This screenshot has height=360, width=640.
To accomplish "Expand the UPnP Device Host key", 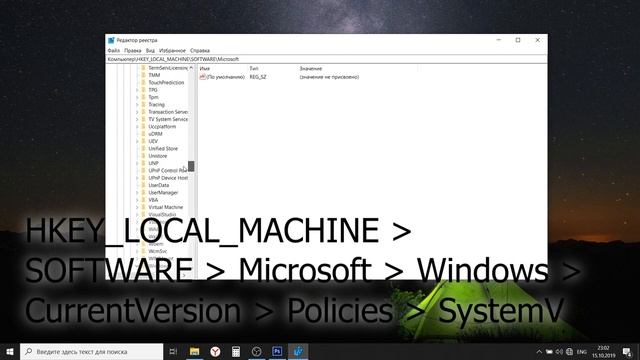I will (x=137, y=178).
